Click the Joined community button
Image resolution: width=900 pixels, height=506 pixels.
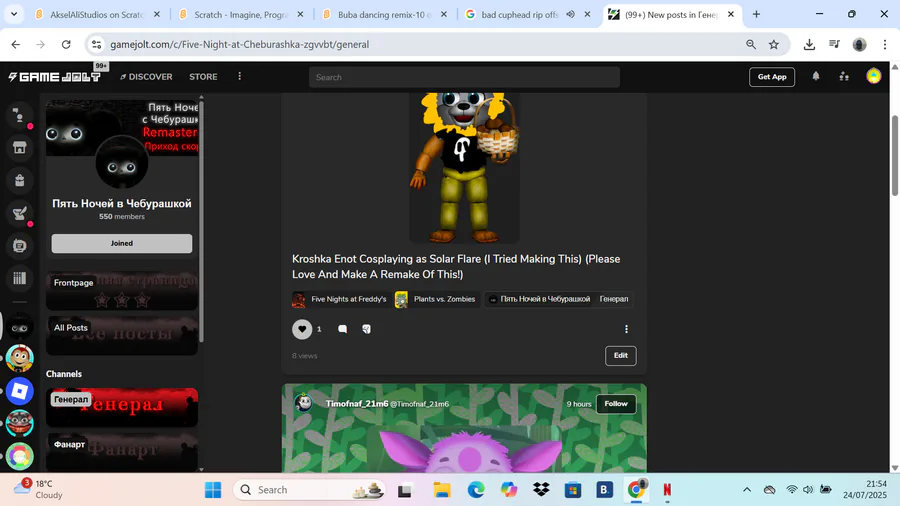pos(122,243)
